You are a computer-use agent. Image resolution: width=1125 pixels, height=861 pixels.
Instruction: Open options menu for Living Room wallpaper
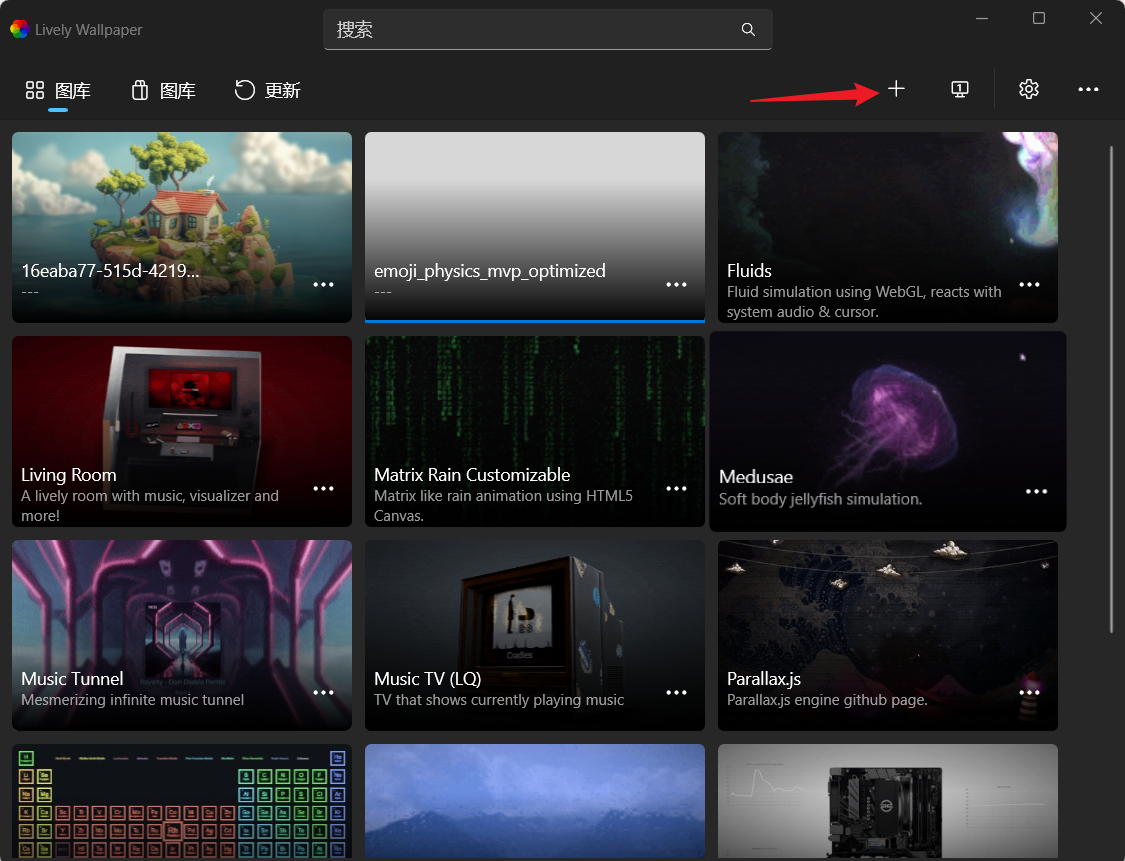pos(324,489)
